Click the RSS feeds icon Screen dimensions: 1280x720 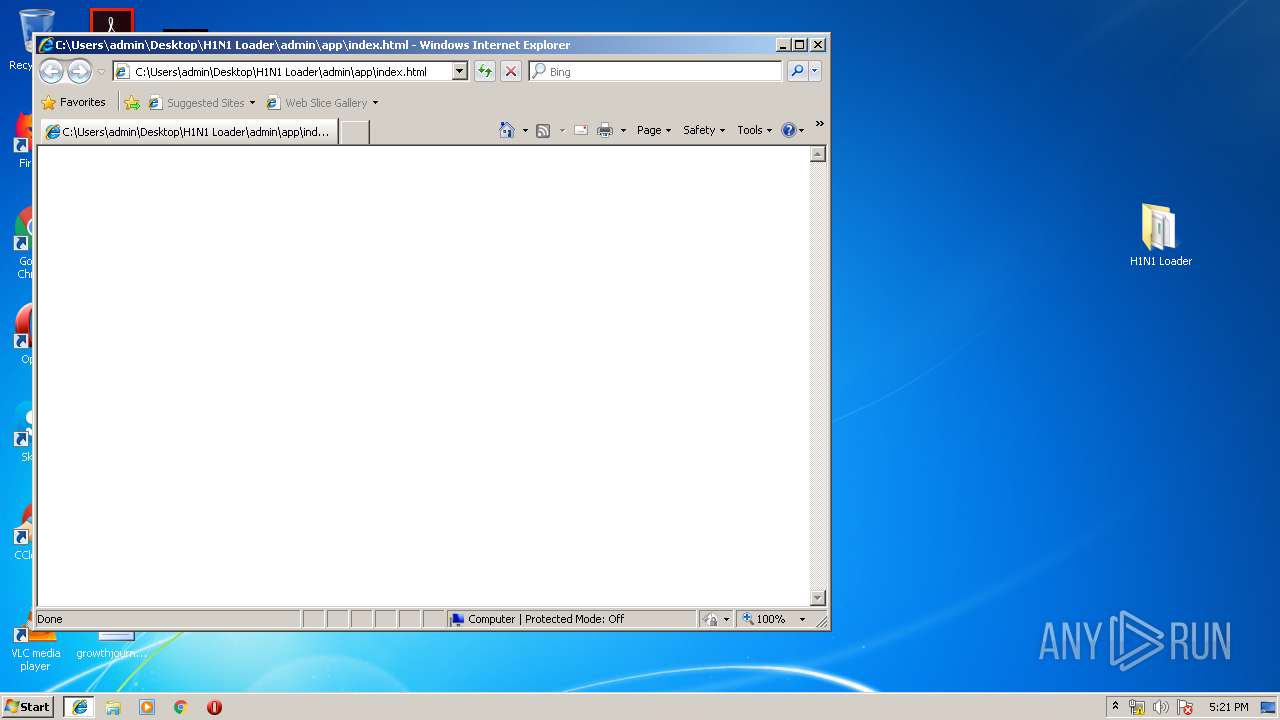click(543, 131)
